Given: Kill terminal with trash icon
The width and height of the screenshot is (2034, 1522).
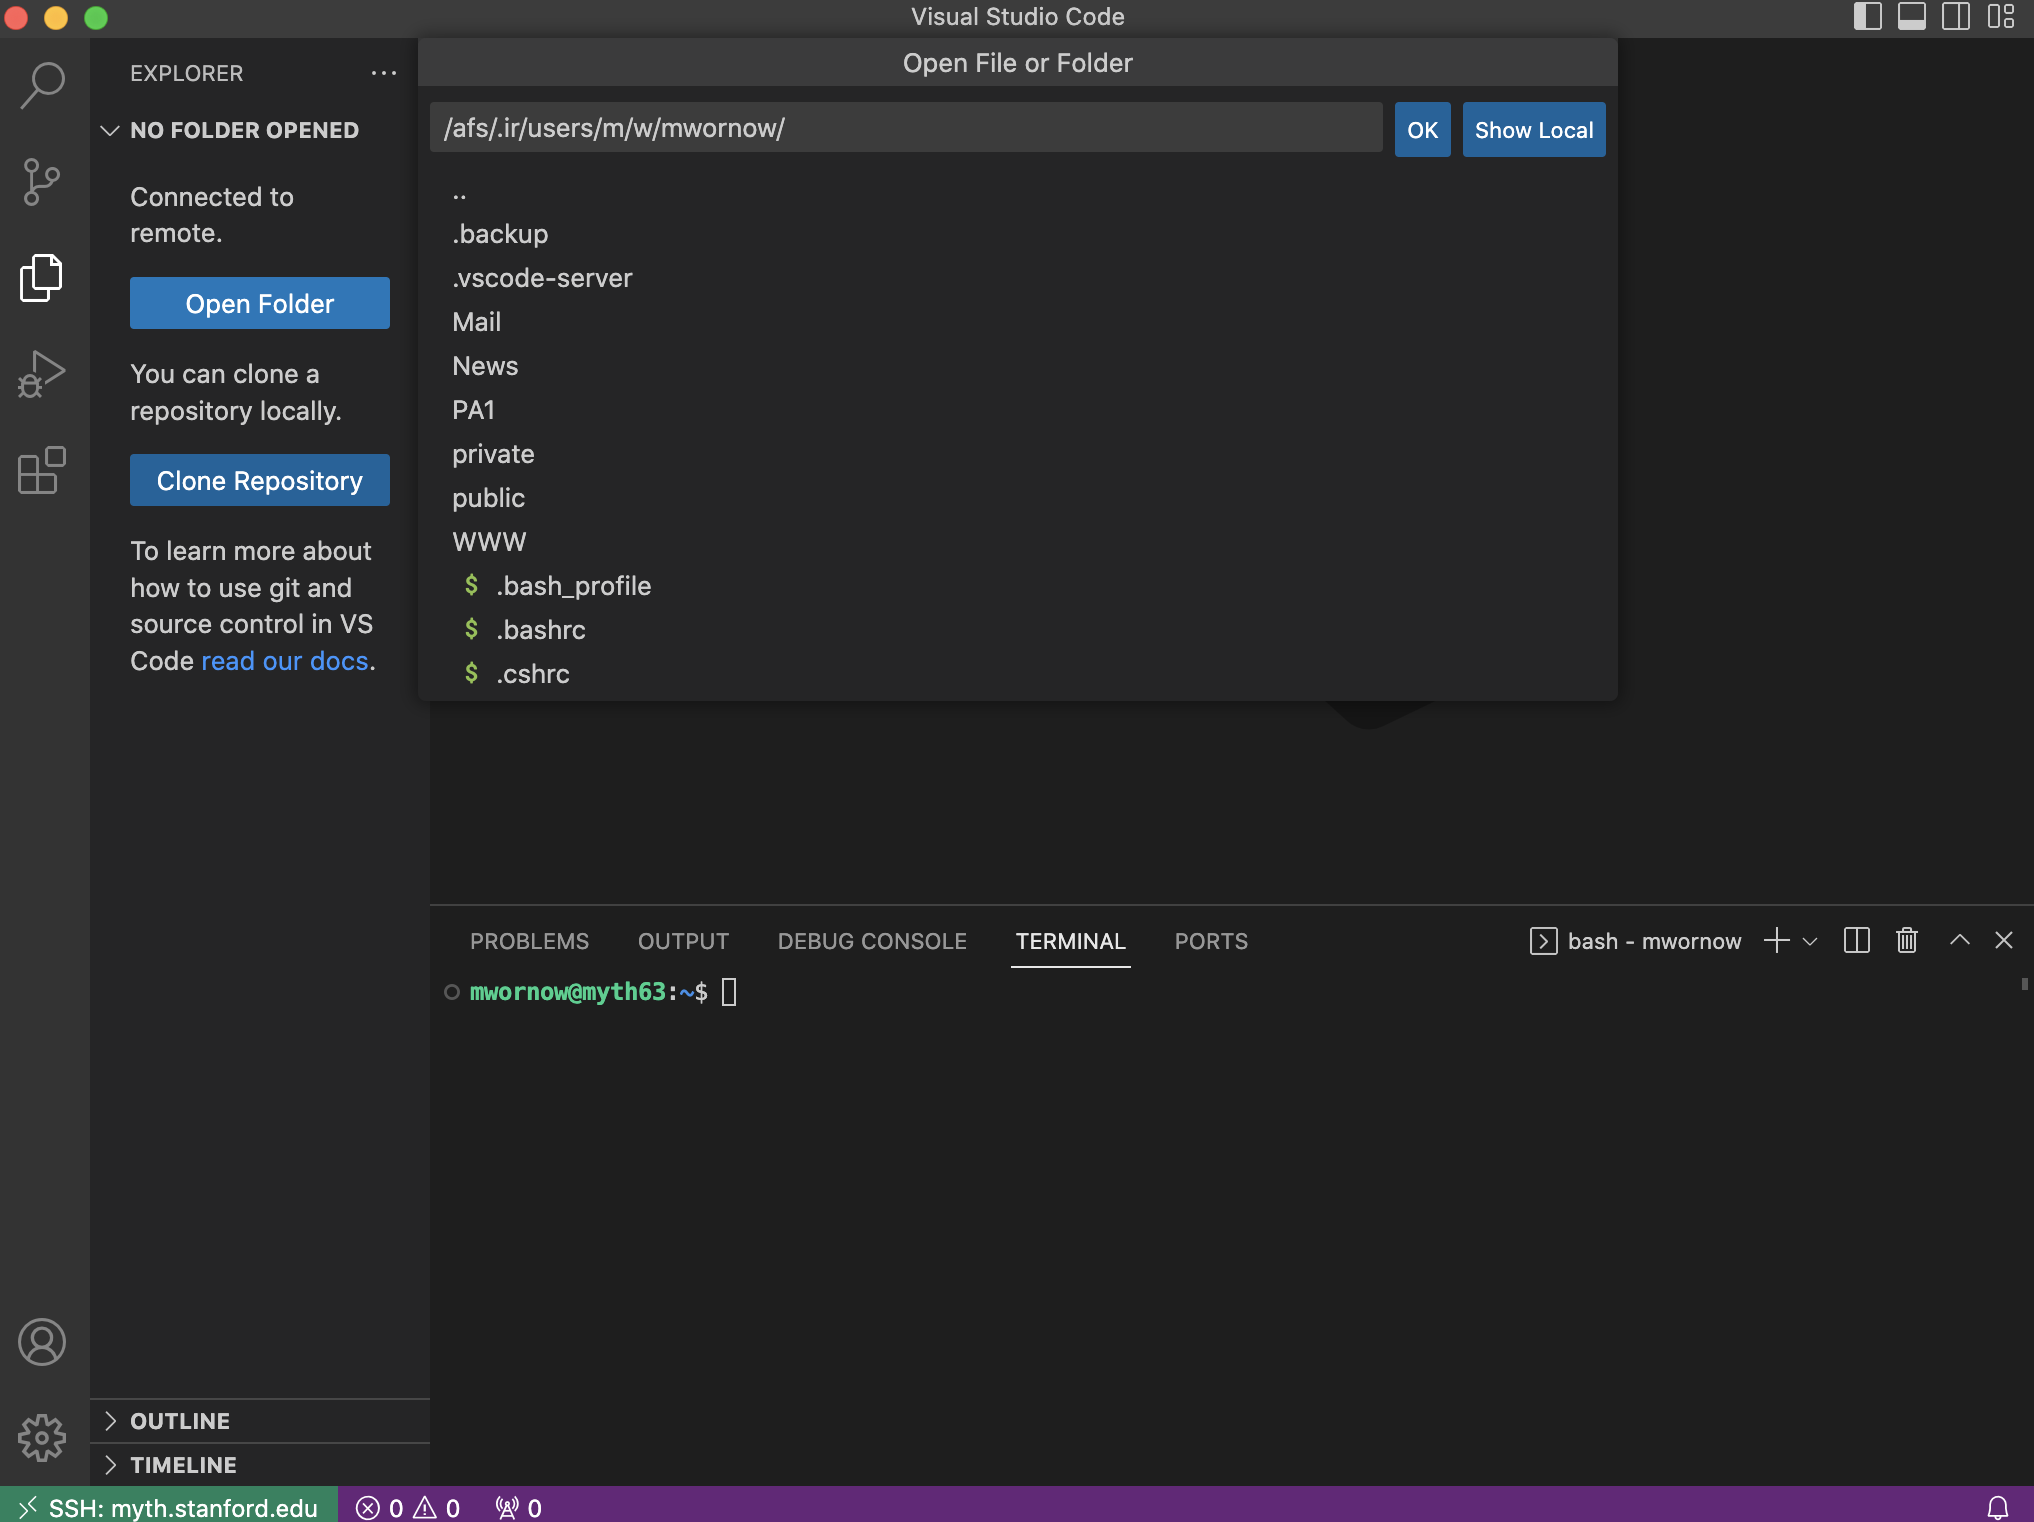Looking at the screenshot, I should [1907, 941].
